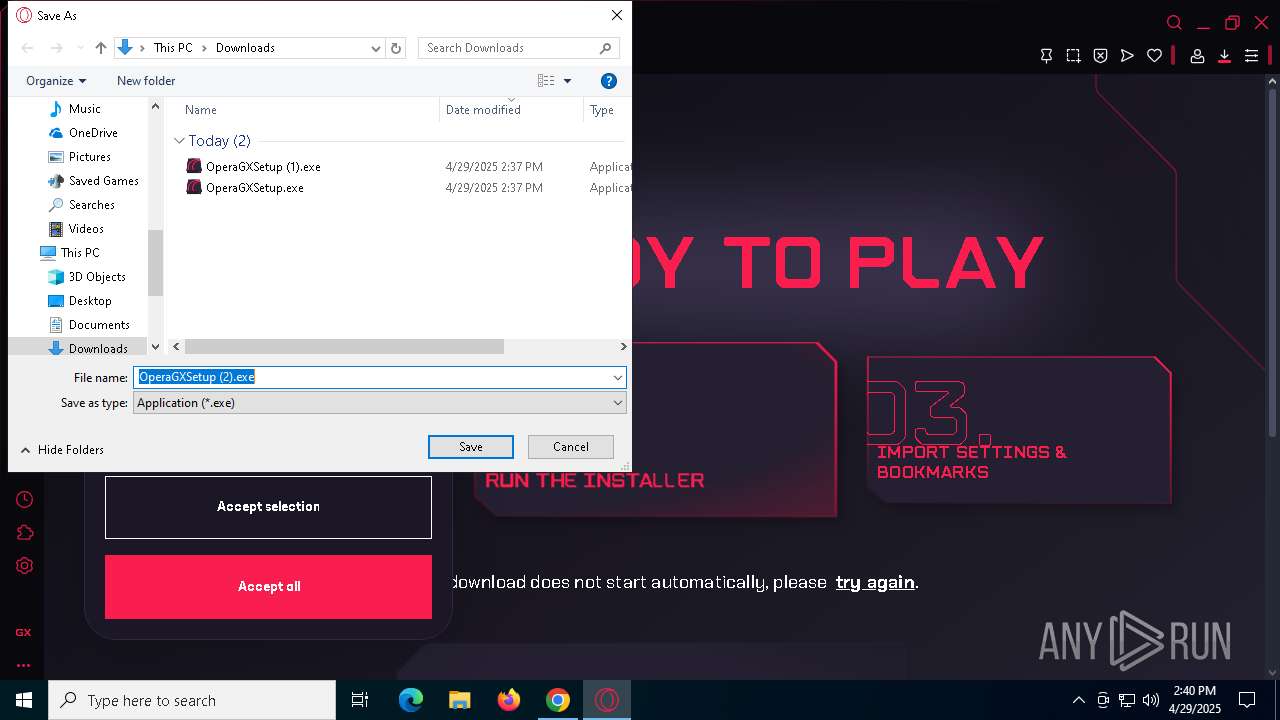Open the player send arrow icon
The image size is (1280, 720).
[1127, 56]
